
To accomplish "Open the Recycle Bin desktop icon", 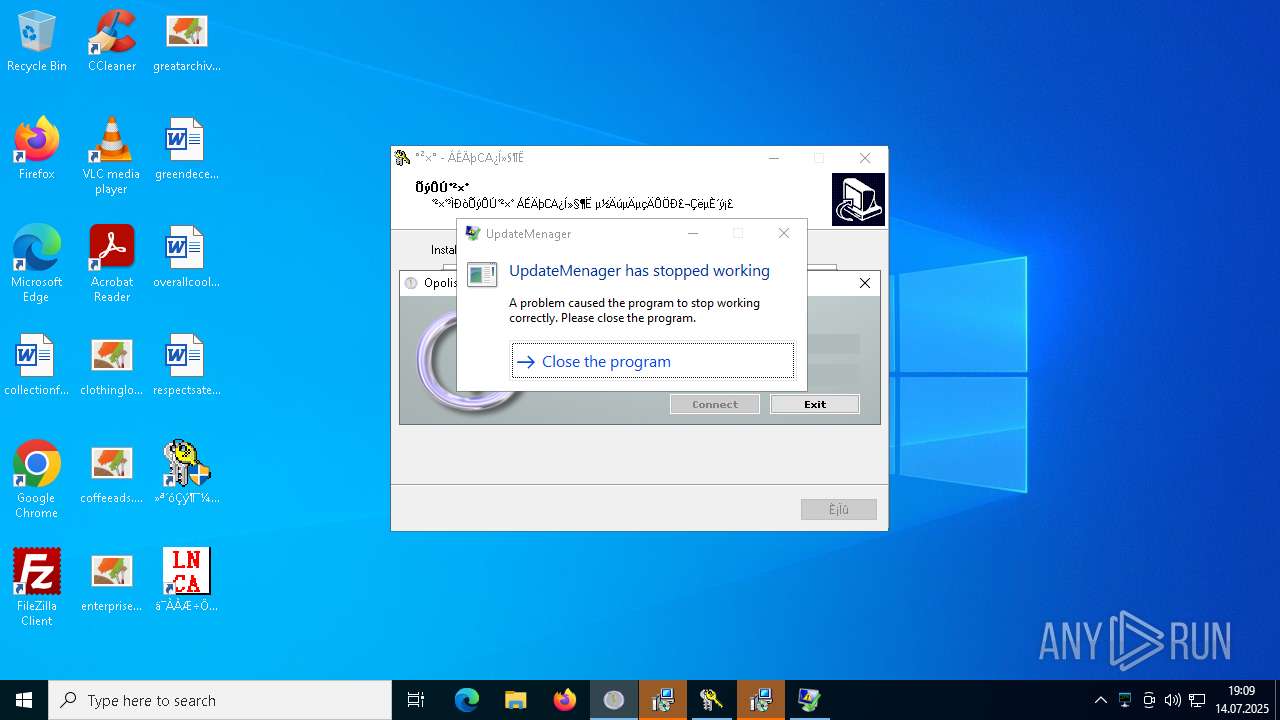I will pyautogui.click(x=37, y=41).
